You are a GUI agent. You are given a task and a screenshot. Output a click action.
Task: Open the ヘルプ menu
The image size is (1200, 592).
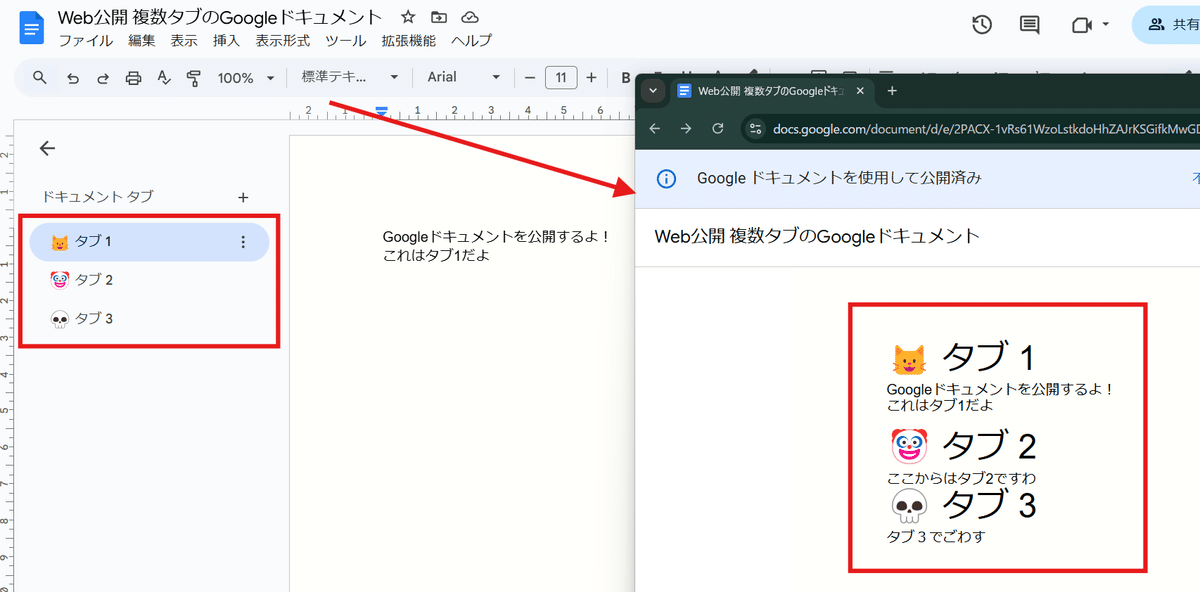point(471,41)
